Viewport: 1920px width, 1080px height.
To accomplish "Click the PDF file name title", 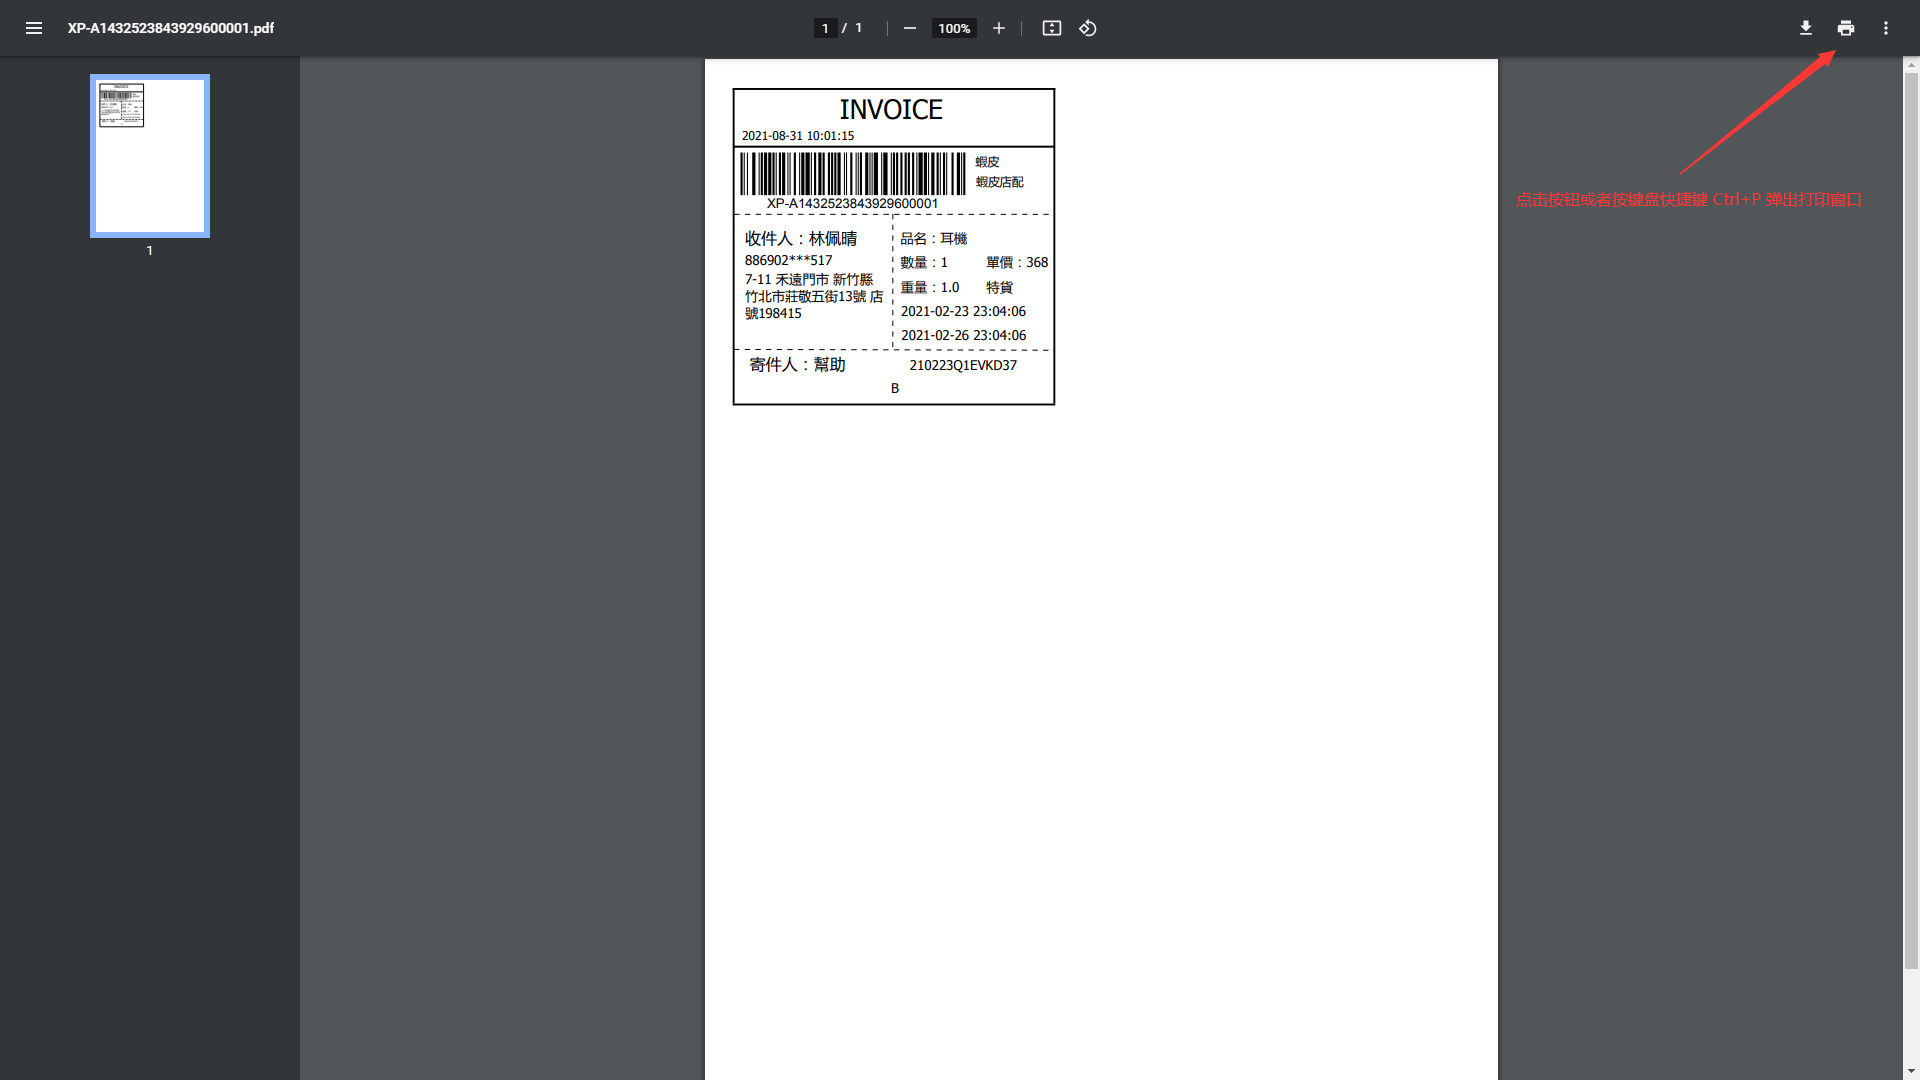I will (171, 28).
